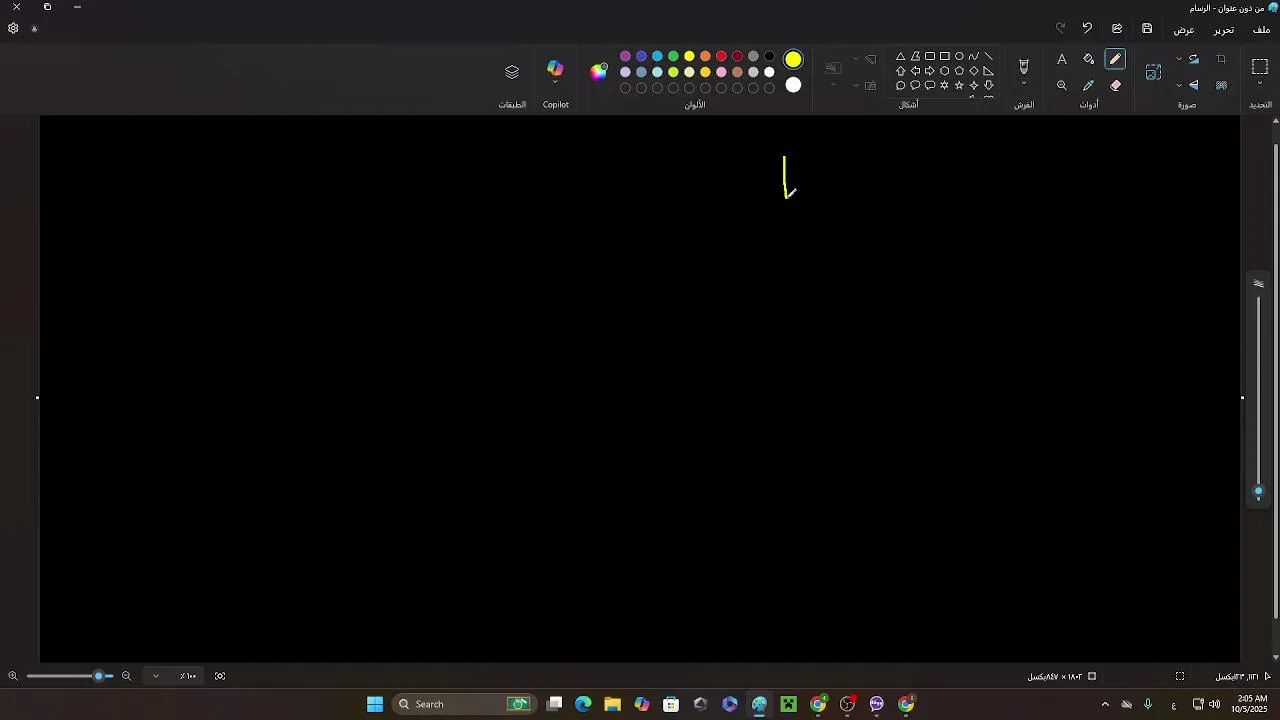
Task: Expand the shape outline dropdown
Action: pyautogui.click(x=856, y=60)
